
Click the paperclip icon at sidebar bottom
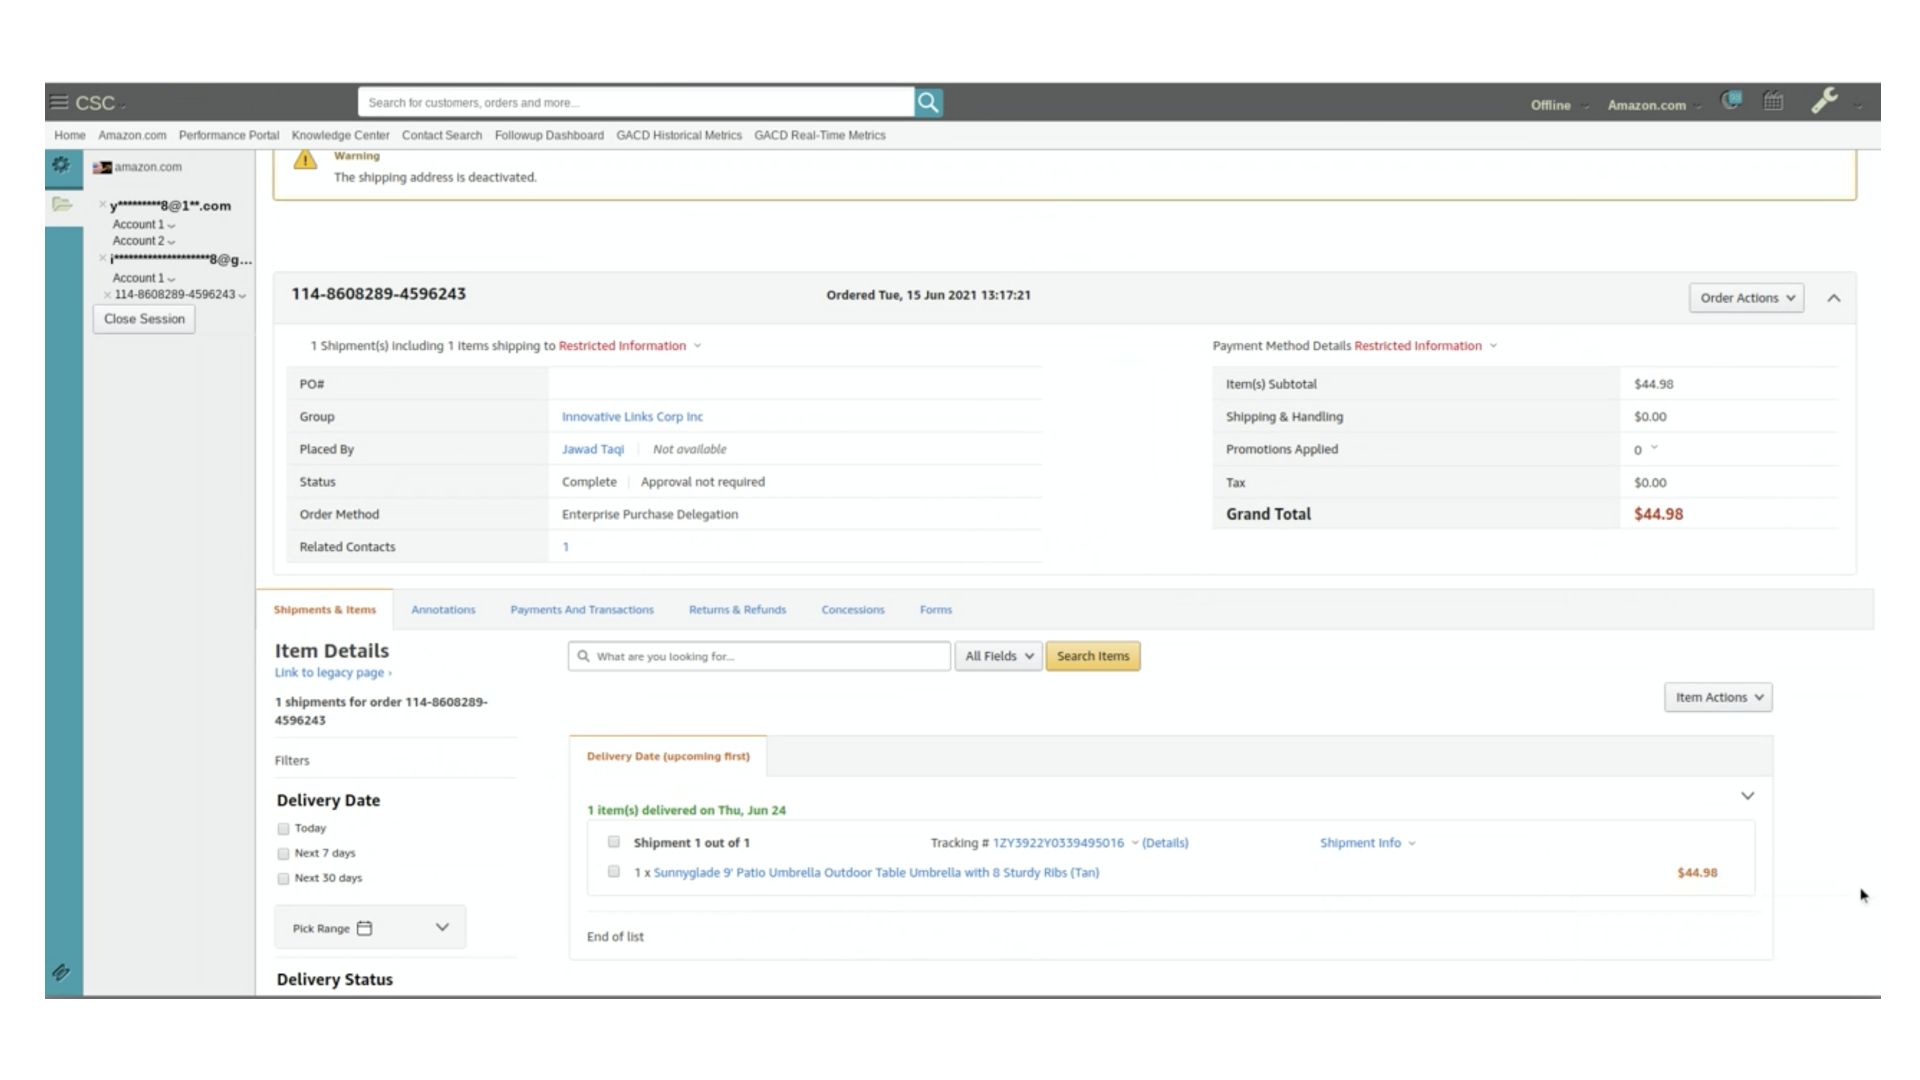click(61, 972)
